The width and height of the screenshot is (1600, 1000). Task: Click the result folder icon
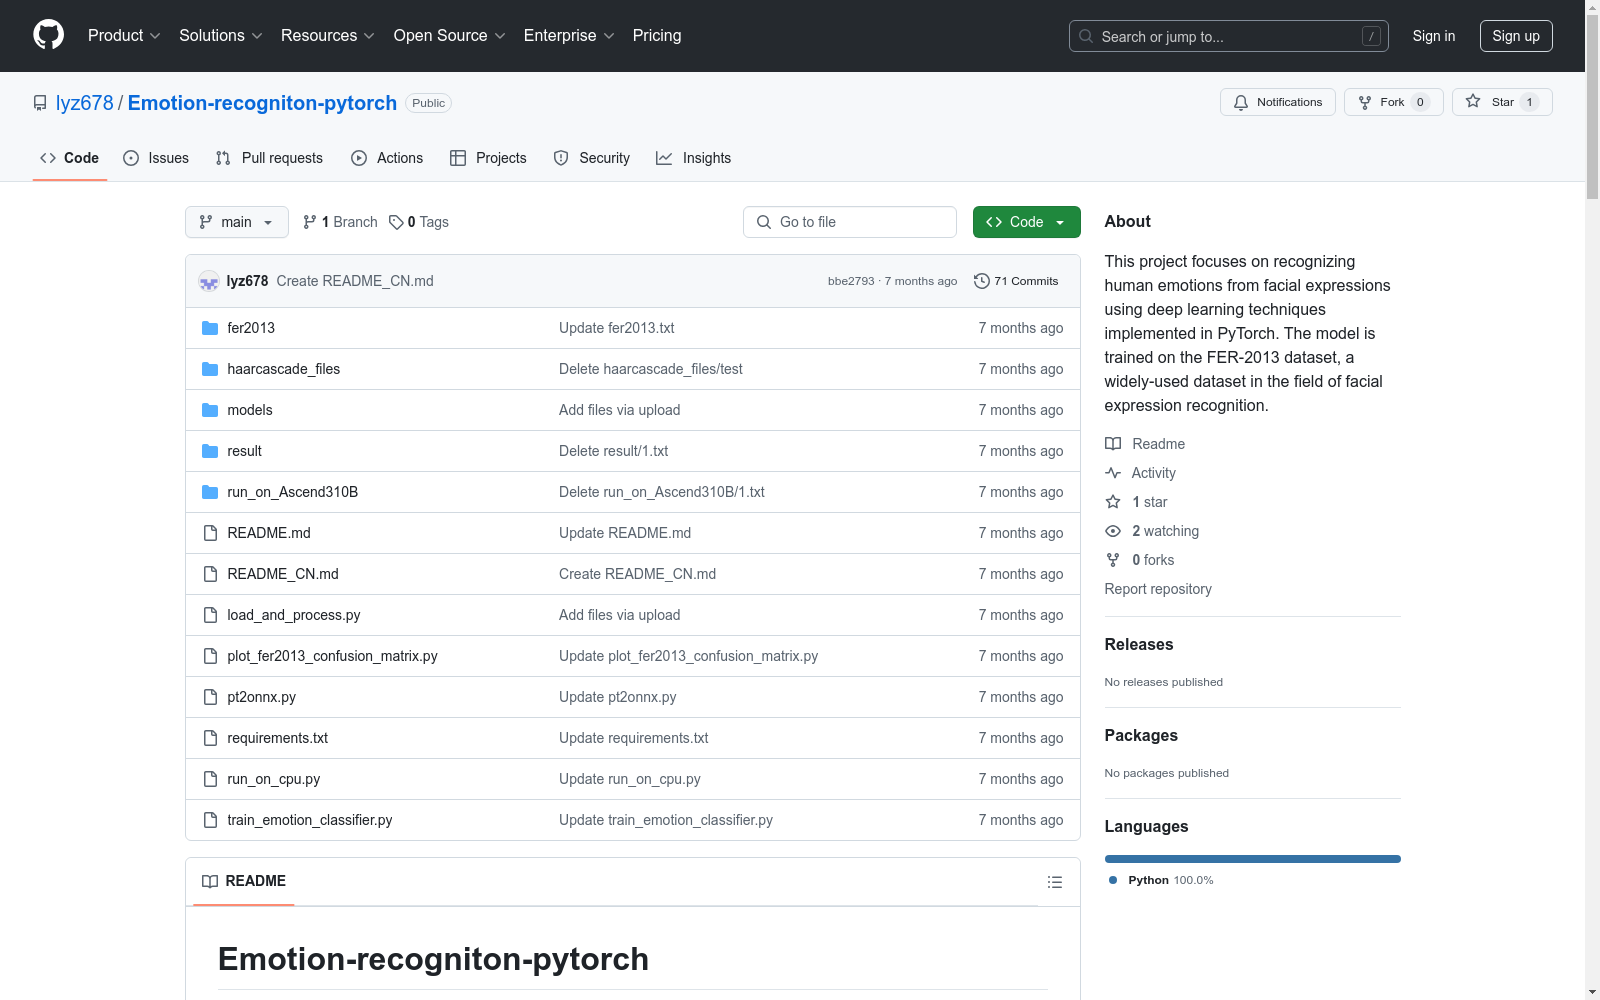coord(210,451)
